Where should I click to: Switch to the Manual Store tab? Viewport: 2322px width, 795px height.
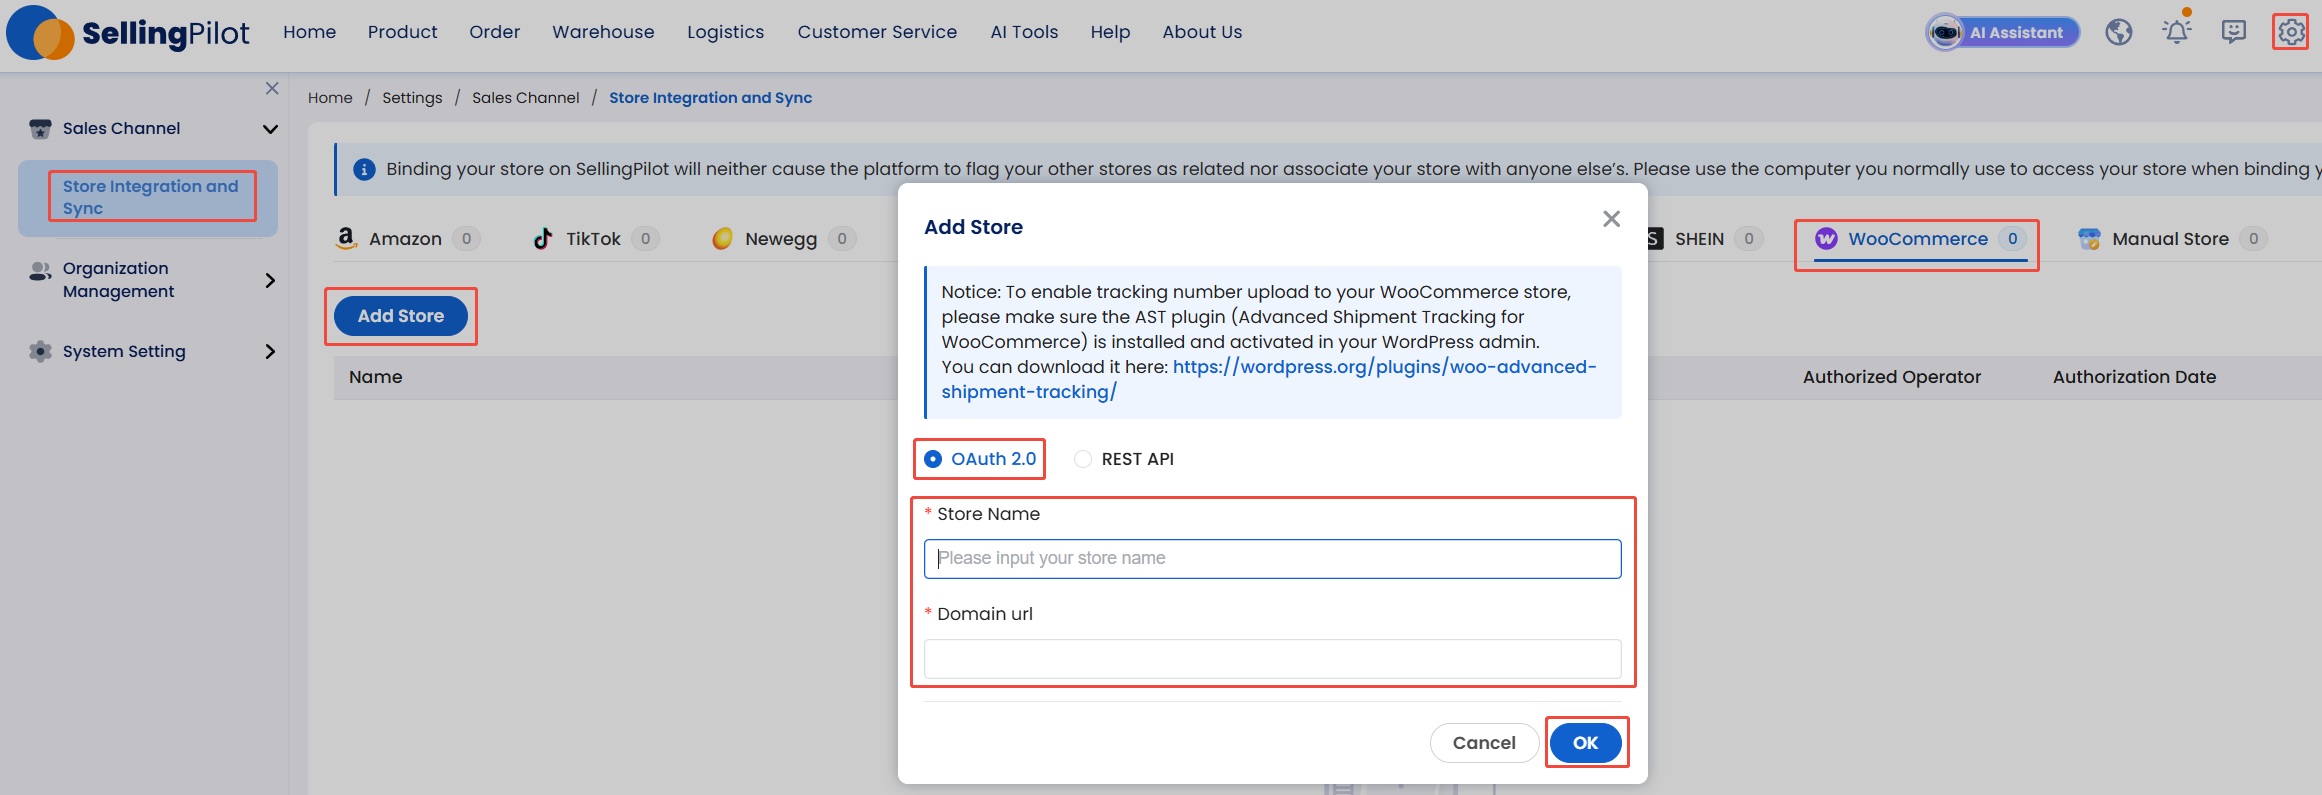tap(2171, 238)
